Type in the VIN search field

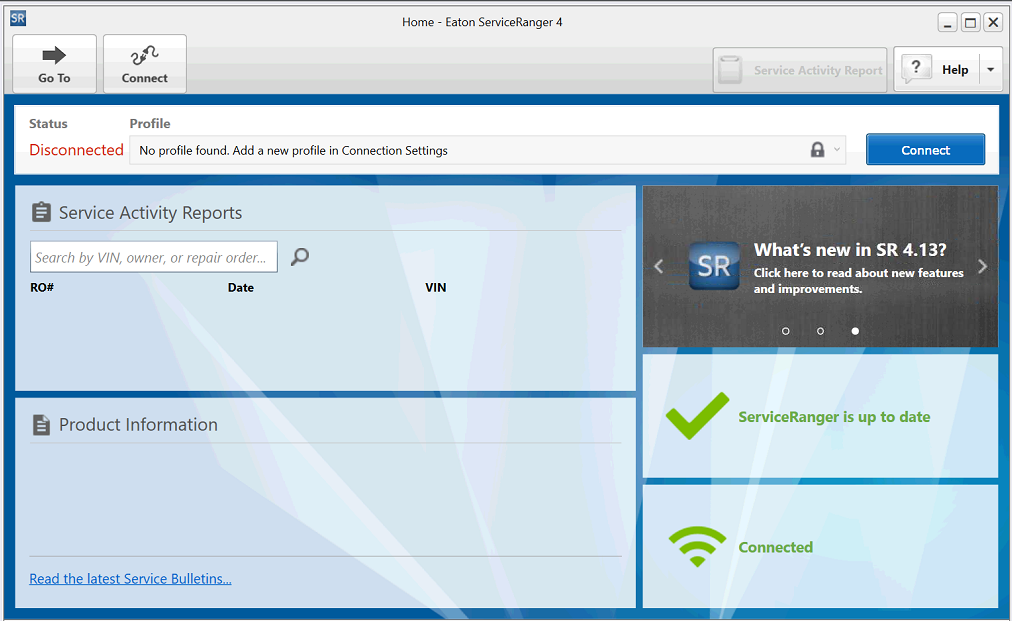154,257
